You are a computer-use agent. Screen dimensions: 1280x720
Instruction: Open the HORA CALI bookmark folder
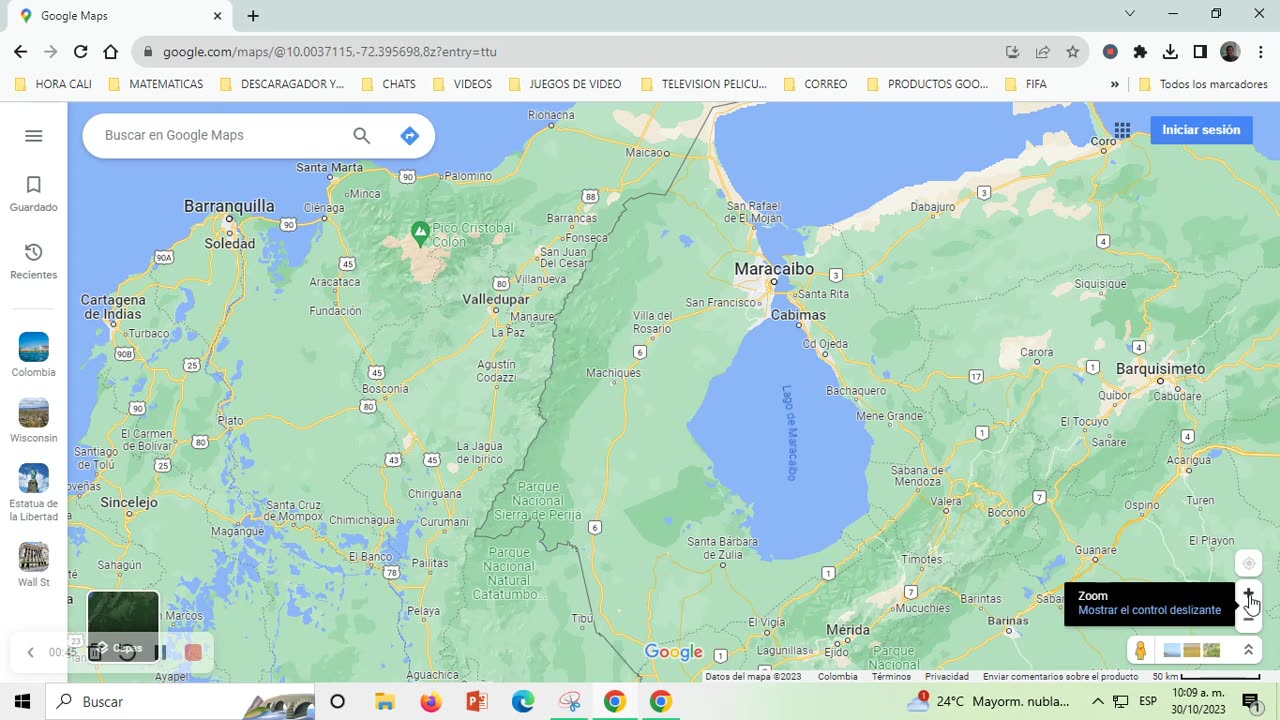(x=53, y=84)
